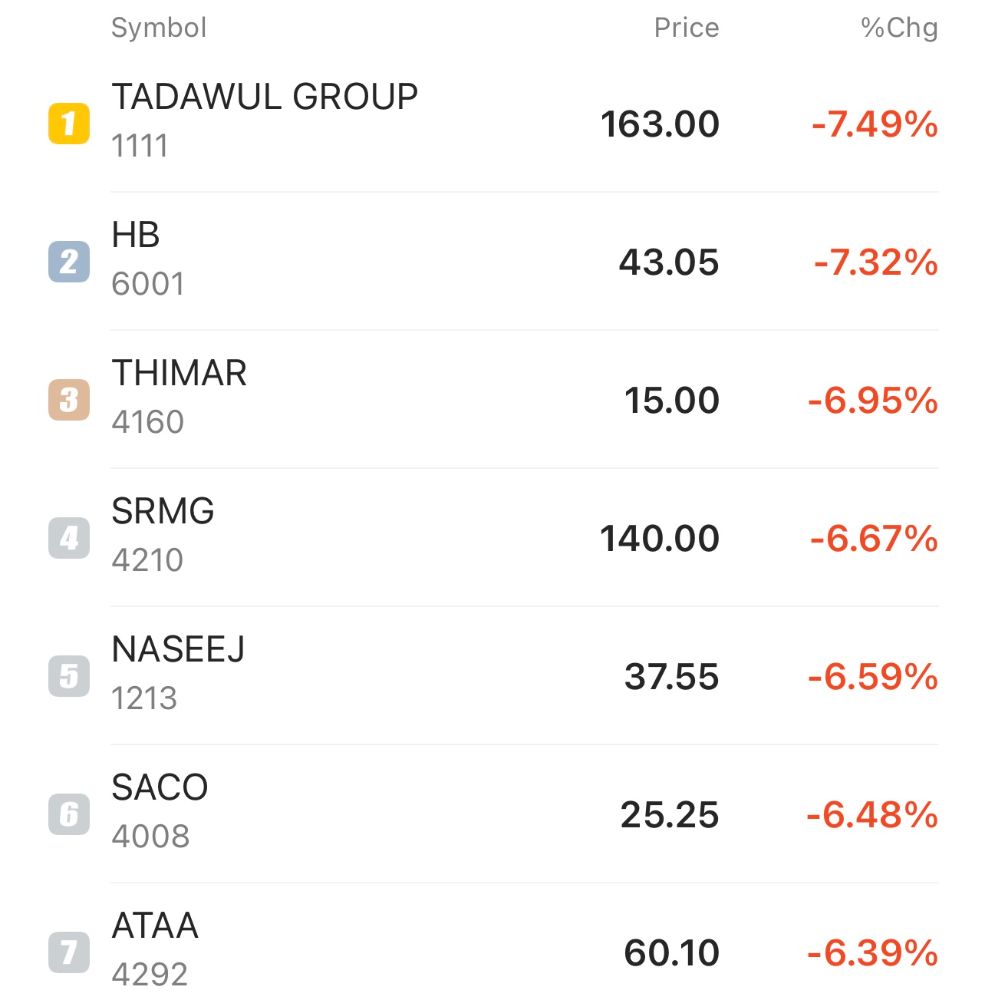The image size is (985, 1000).
Task: Select the THIMAR stock name
Action: 180,374
